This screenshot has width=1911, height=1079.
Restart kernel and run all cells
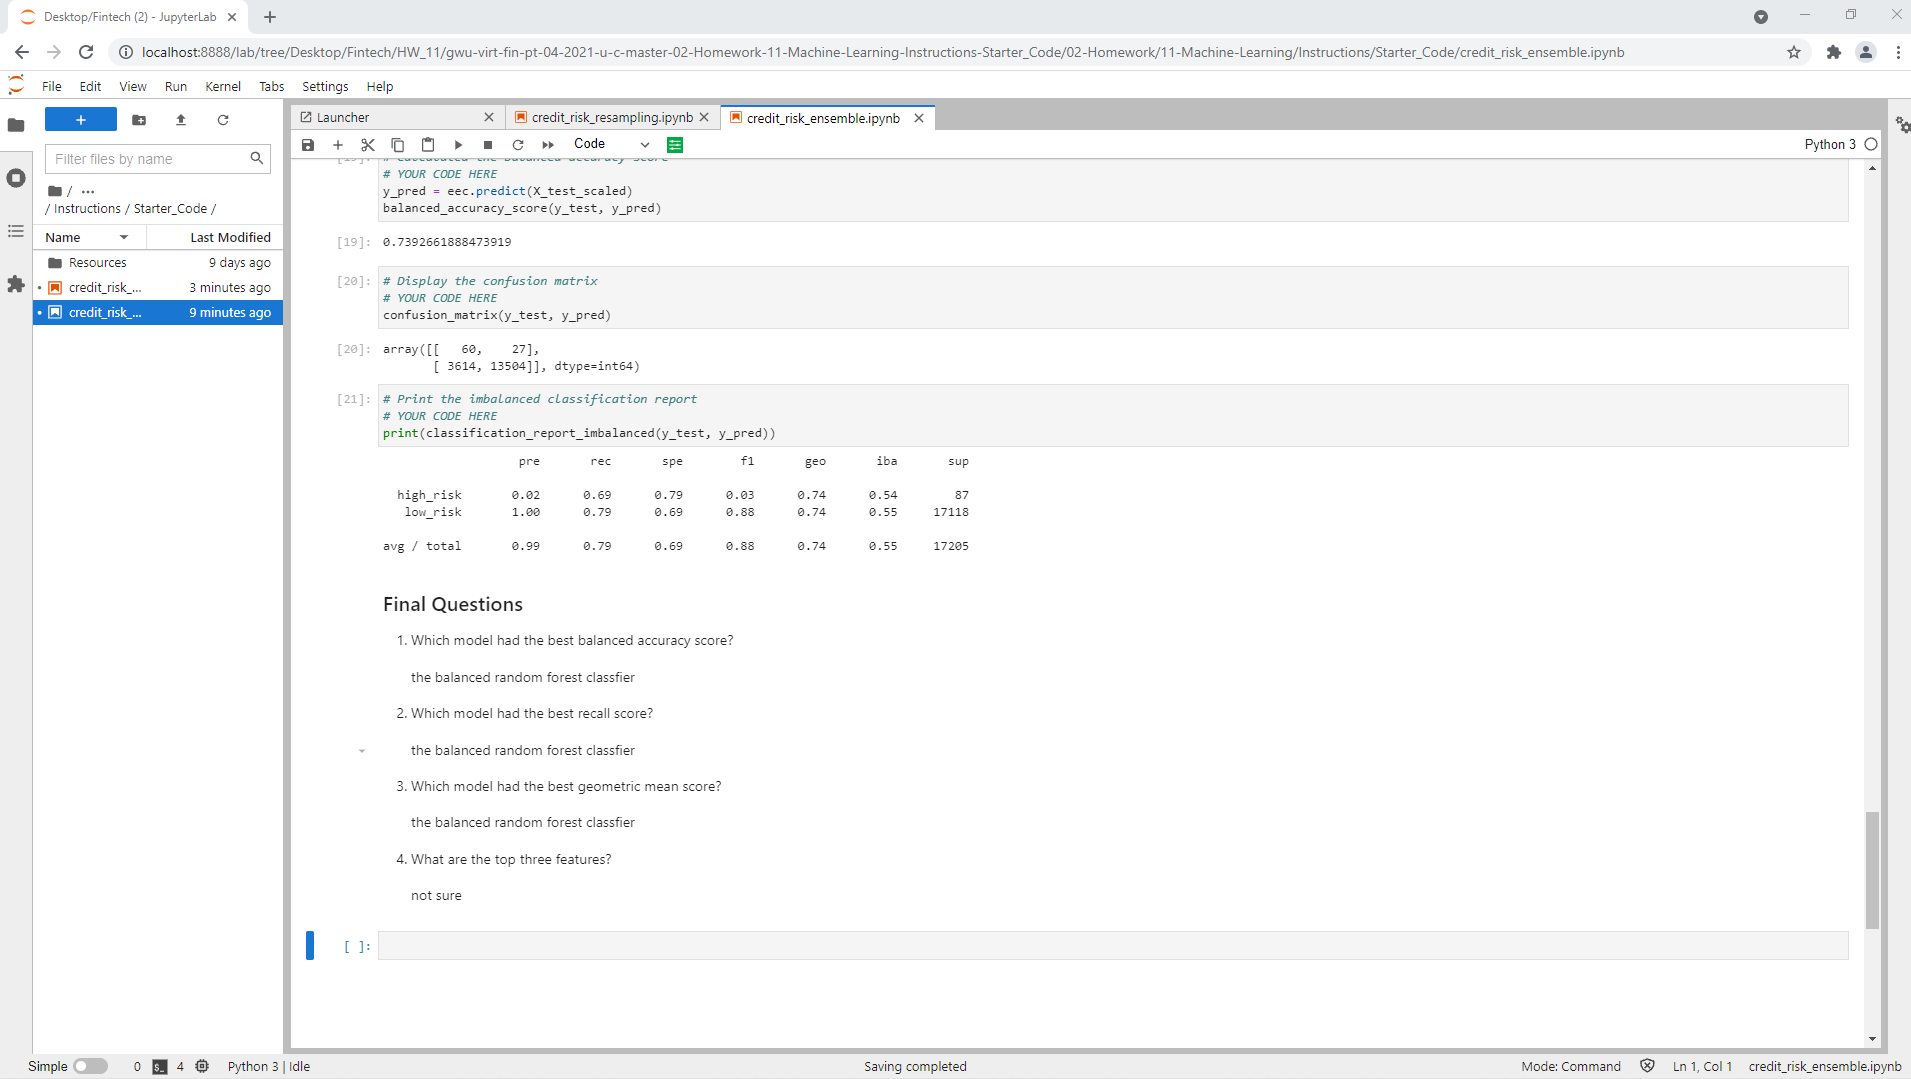548,145
